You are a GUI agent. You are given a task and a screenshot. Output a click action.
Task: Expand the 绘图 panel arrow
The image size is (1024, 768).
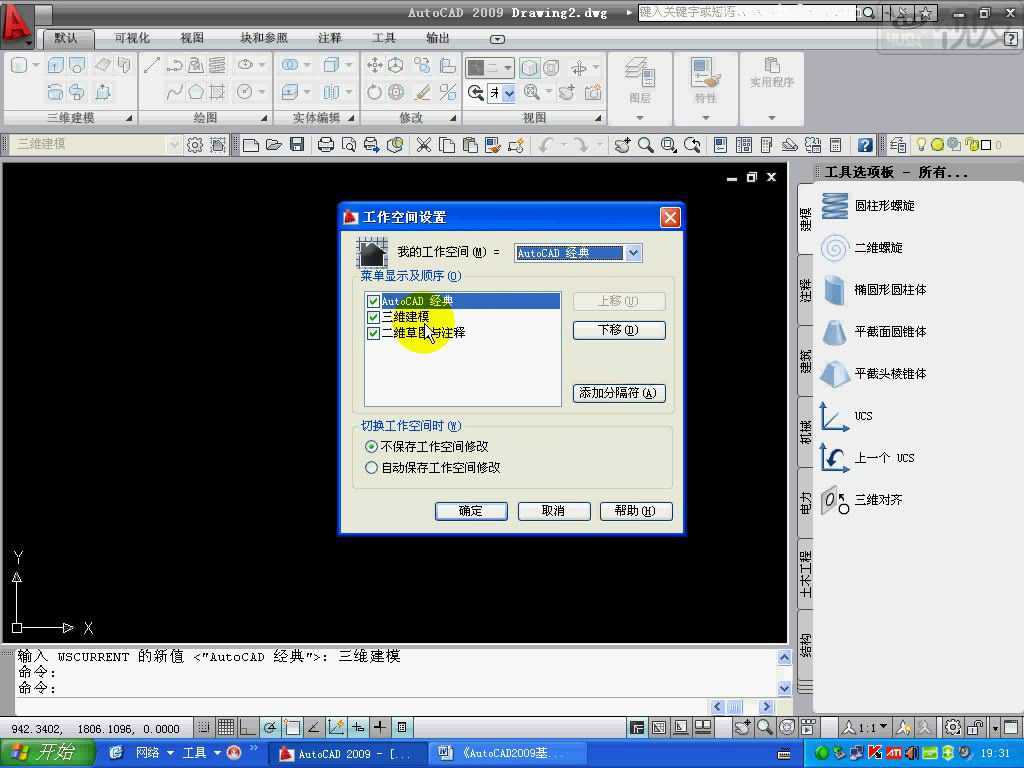tap(264, 118)
